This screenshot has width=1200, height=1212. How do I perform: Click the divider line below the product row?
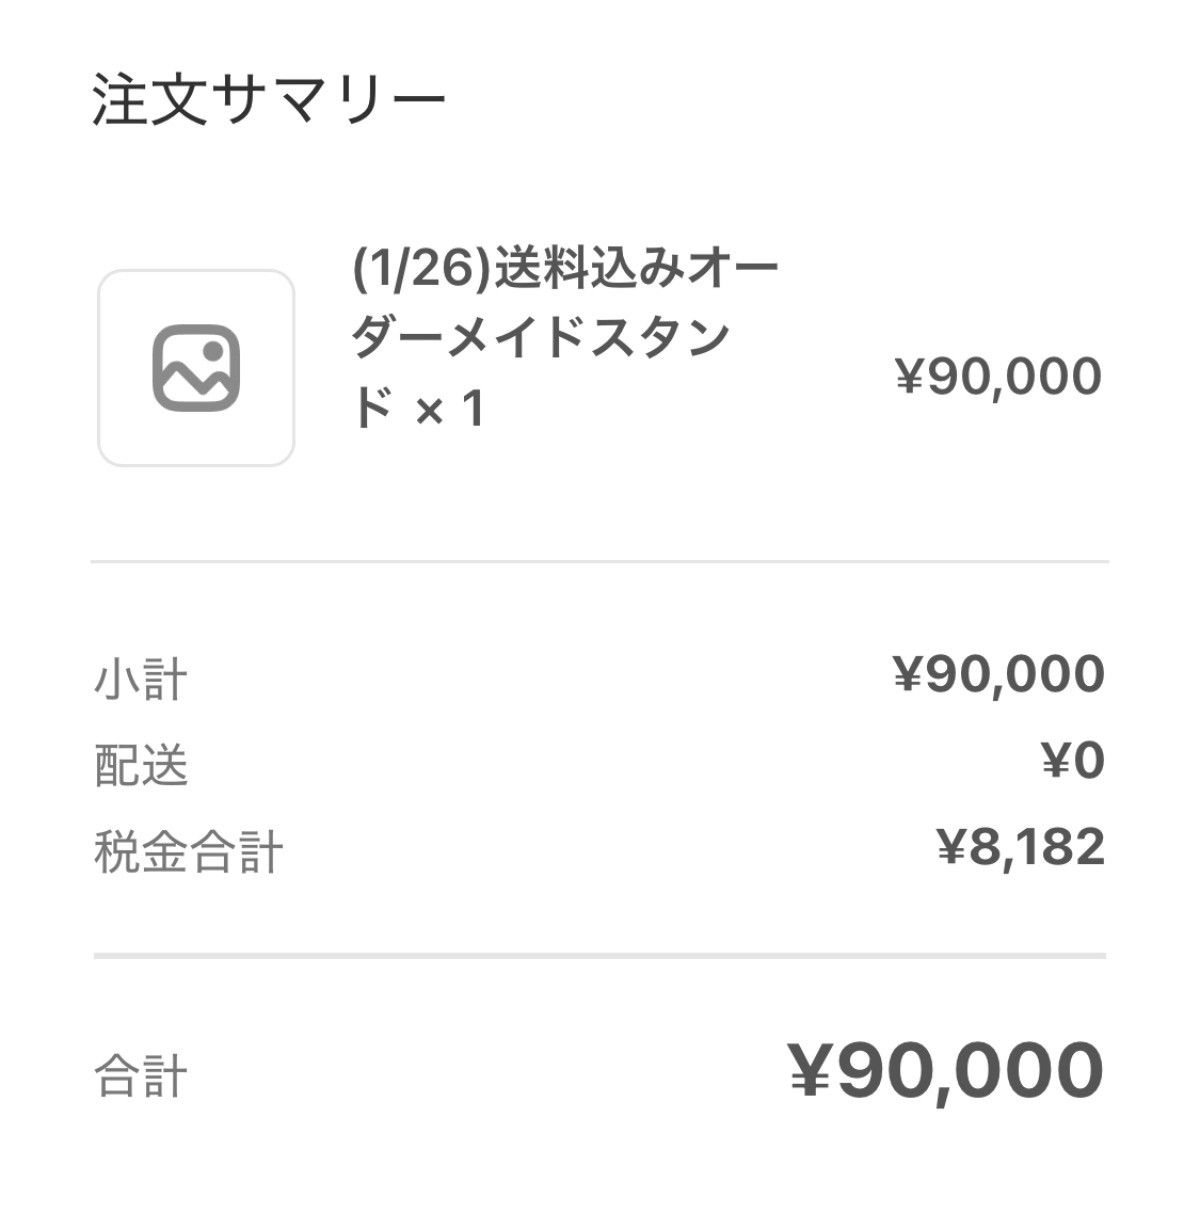point(600,562)
